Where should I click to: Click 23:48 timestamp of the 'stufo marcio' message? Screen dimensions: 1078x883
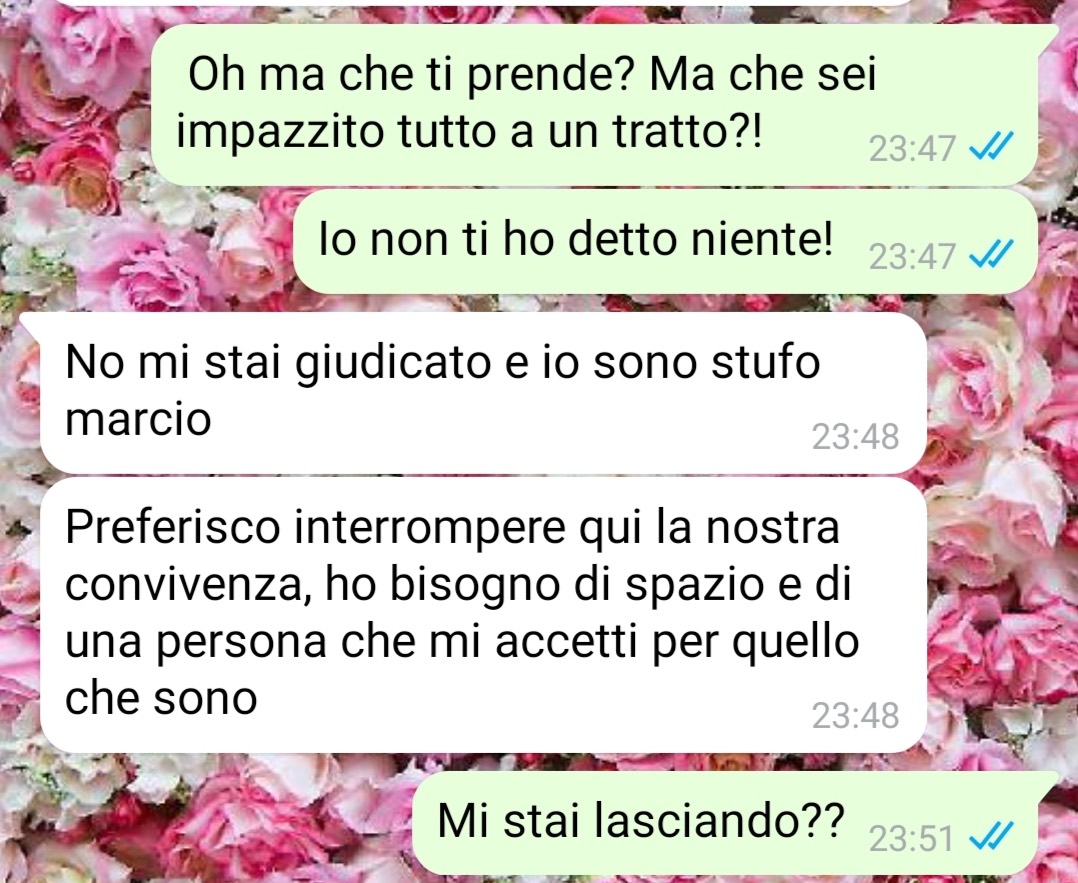855,436
